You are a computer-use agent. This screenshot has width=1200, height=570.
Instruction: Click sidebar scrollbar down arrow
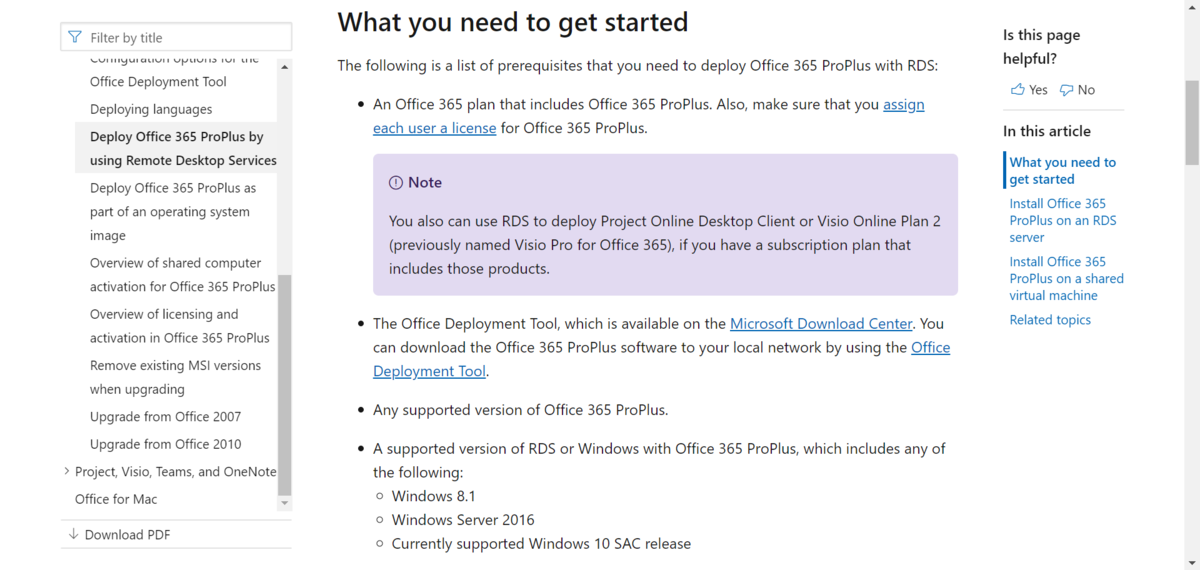285,503
